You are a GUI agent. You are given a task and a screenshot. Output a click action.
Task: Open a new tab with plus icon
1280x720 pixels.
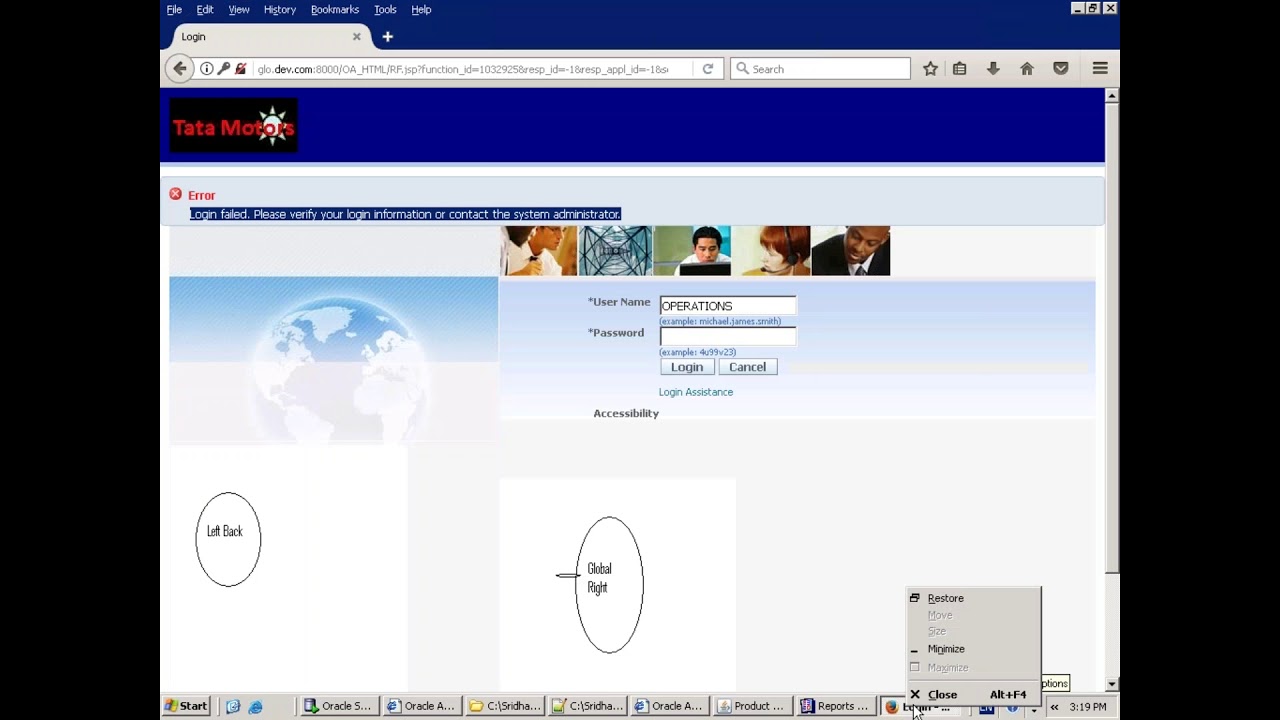coord(387,37)
